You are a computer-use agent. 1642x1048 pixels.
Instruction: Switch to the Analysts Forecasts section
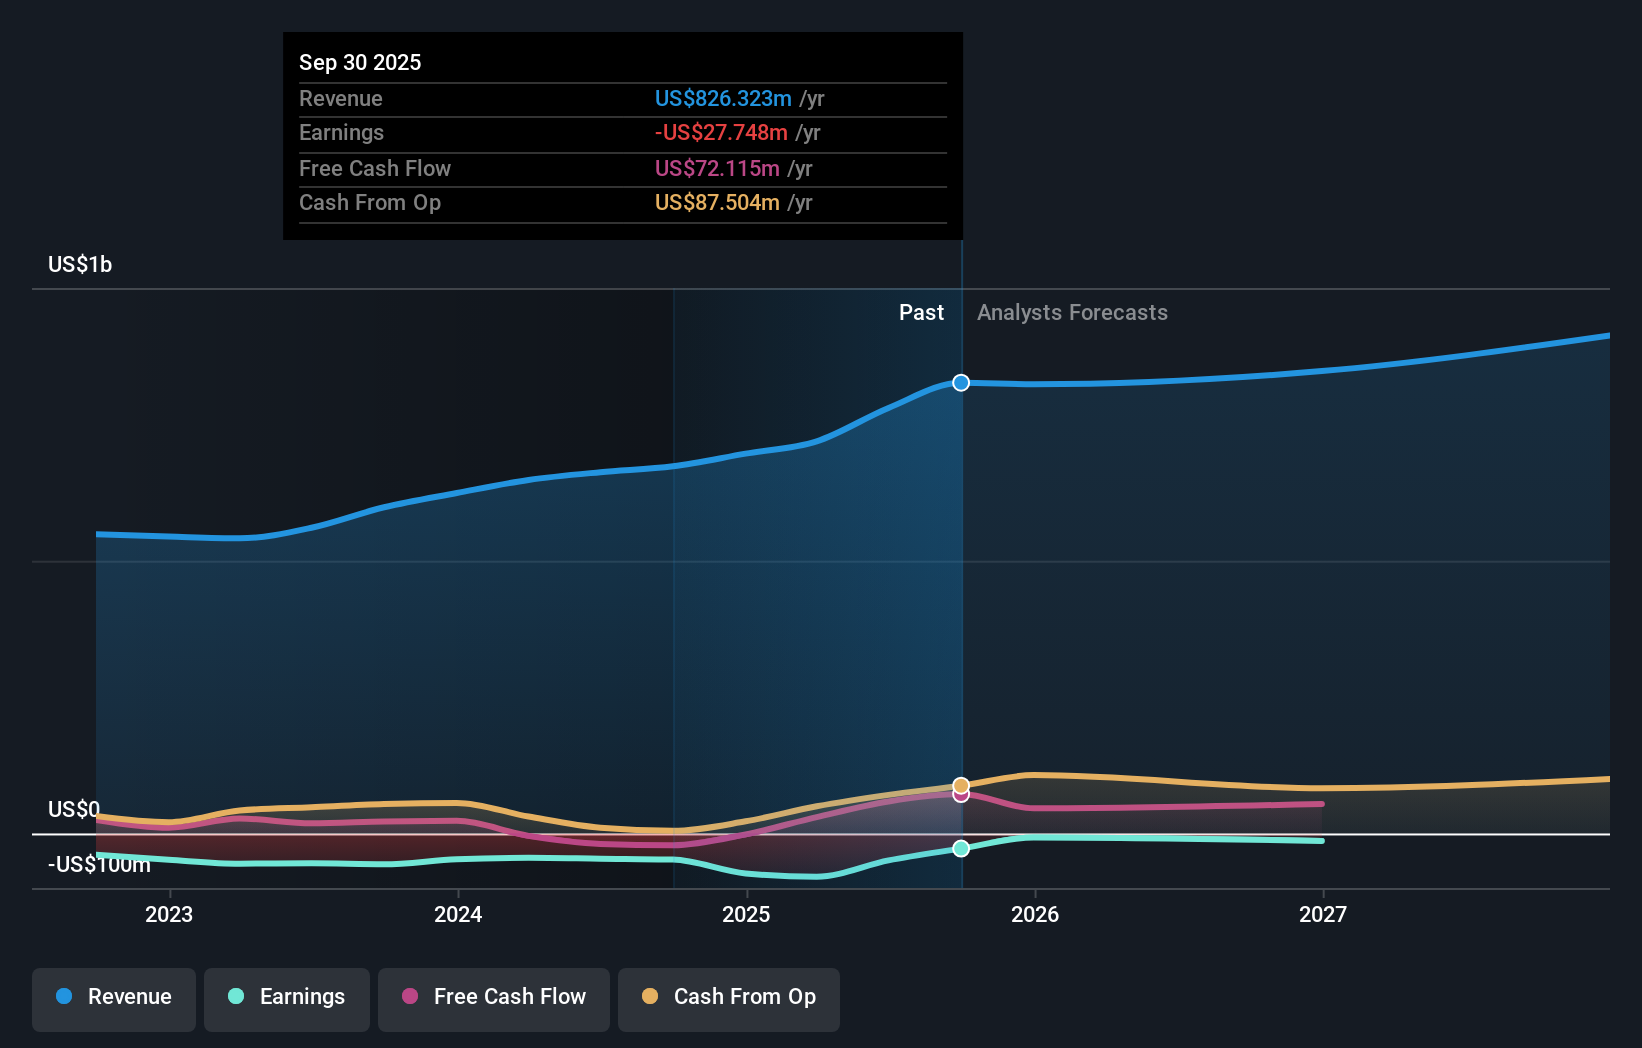[1072, 312]
